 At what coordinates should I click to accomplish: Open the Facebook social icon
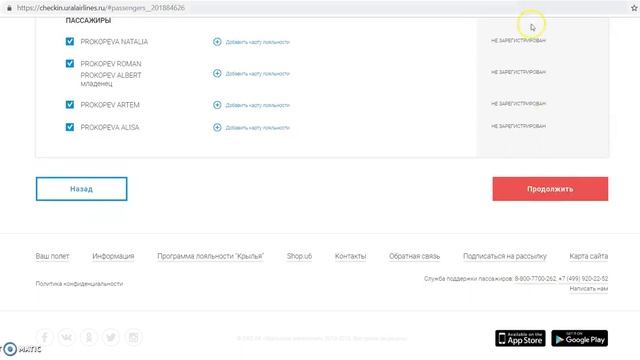click(x=44, y=337)
